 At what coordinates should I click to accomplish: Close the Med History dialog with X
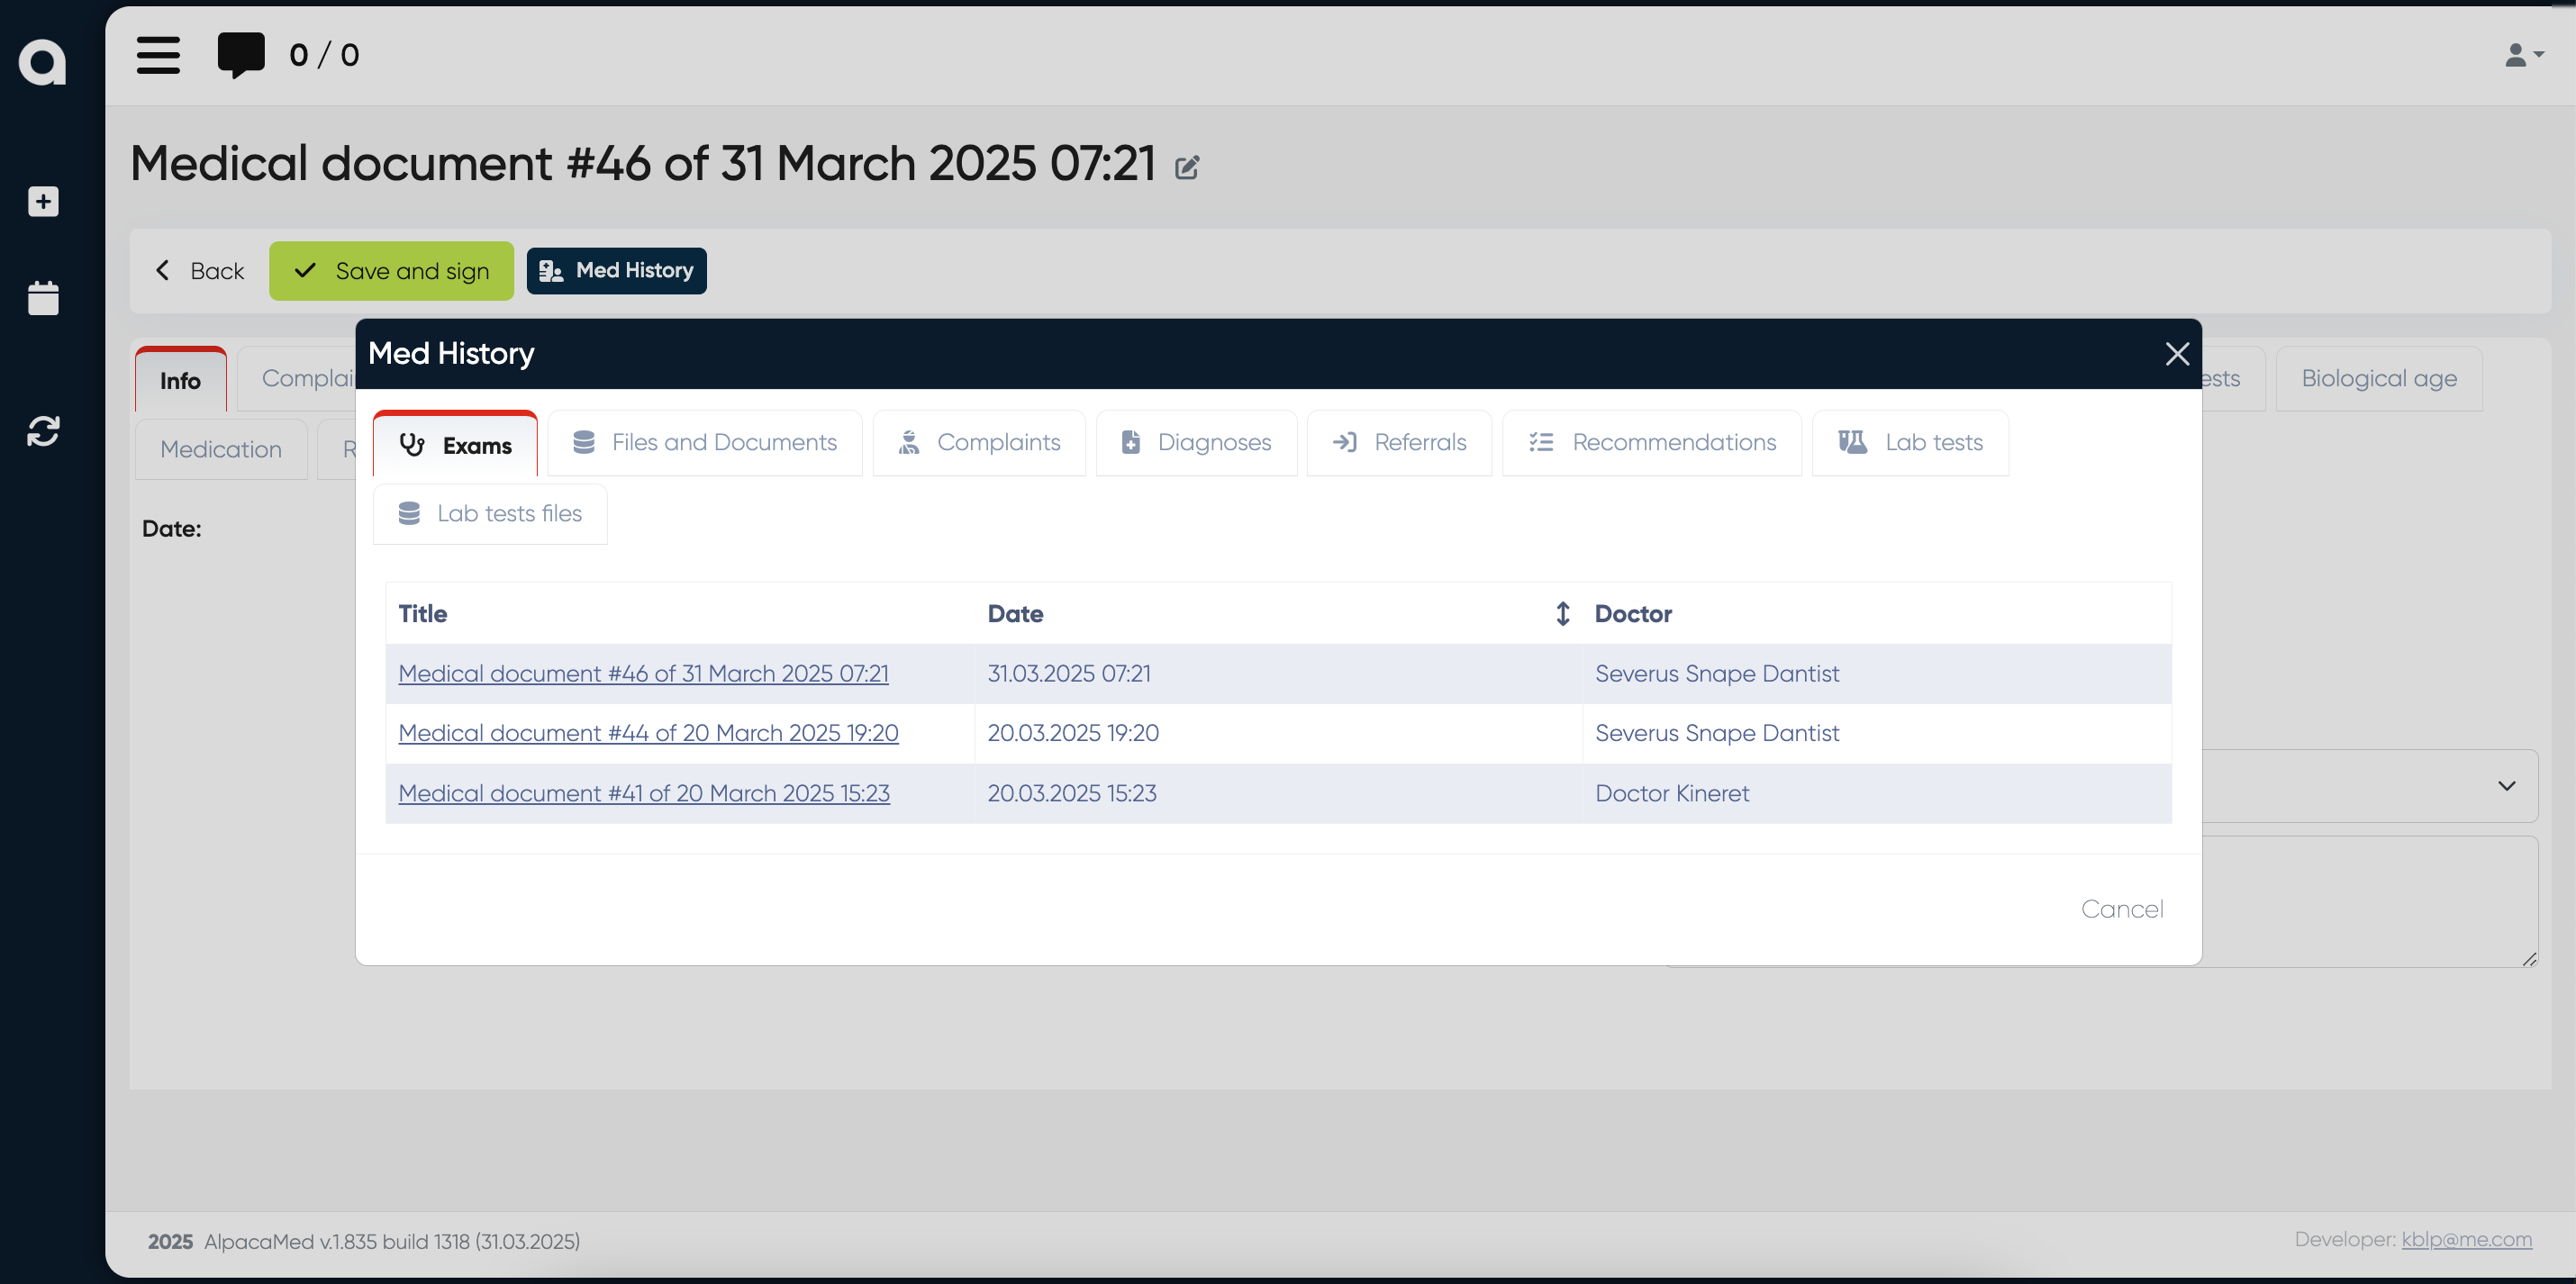[x=2176, y=354]
